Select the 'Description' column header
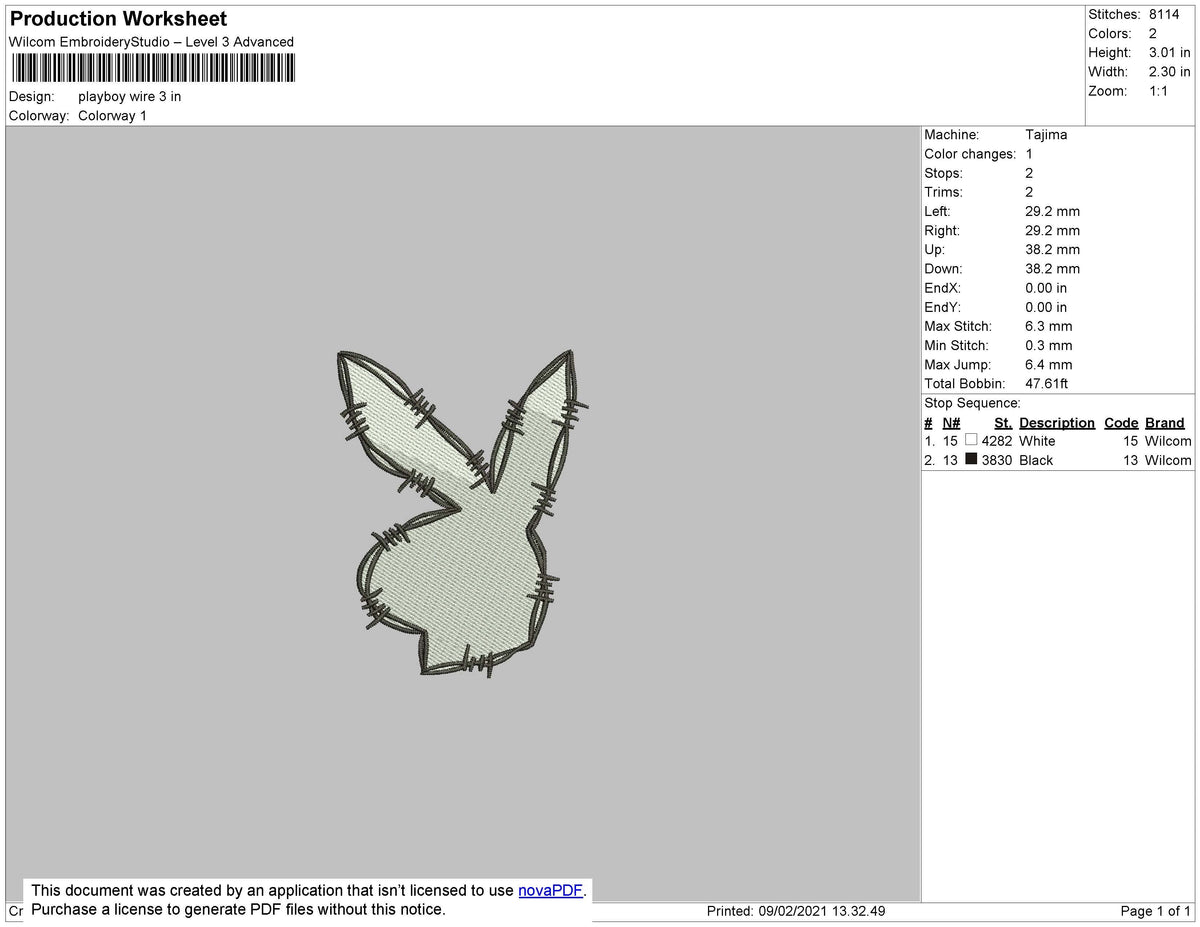1200x927 pixels. coord(1057,423)
